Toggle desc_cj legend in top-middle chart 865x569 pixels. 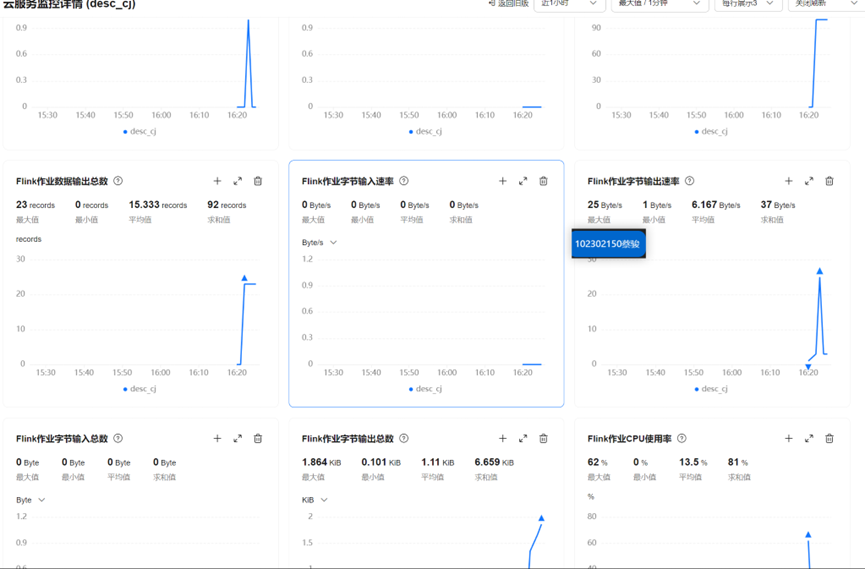pos(425,131)
